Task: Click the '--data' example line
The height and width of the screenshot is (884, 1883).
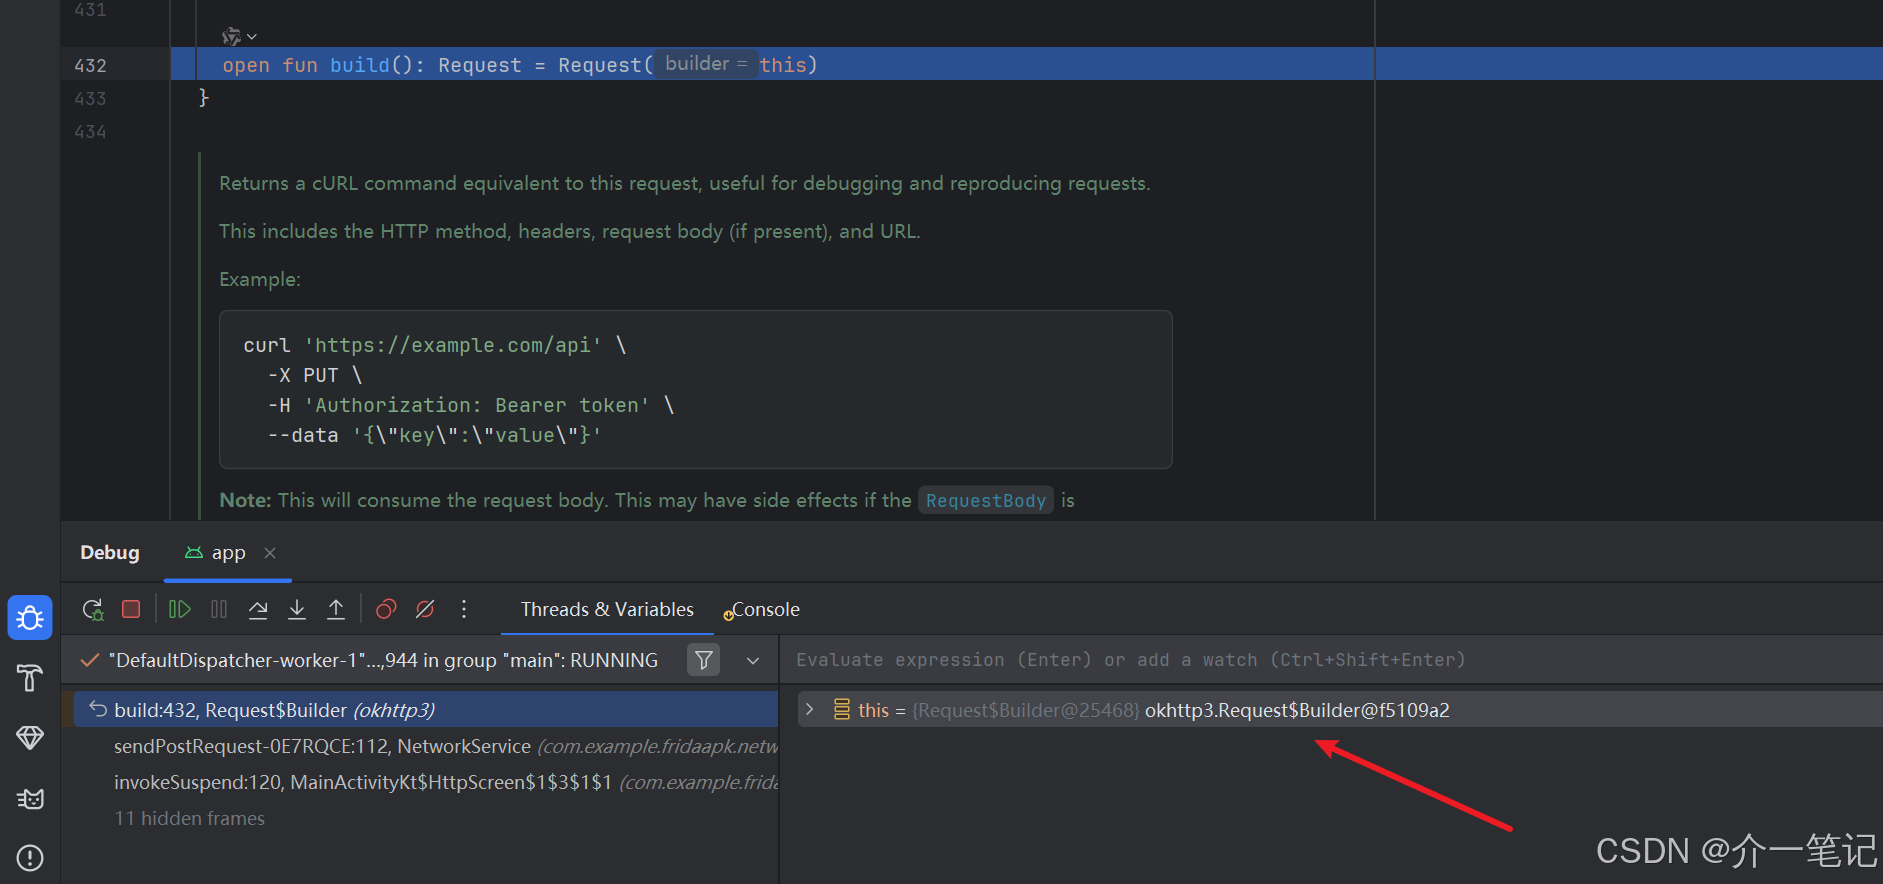Action: pos(434,435)
